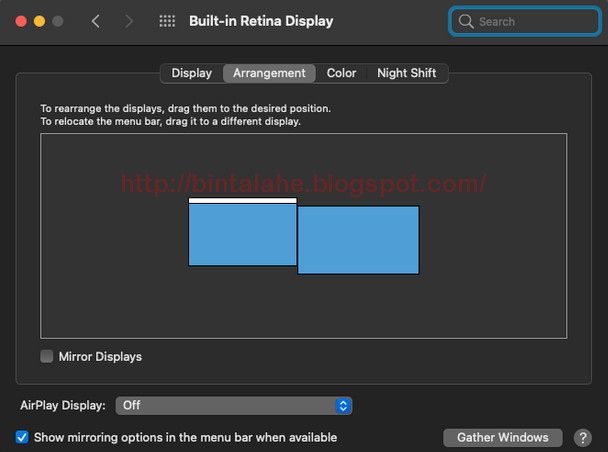Go back with the left chevron
This screenshot has width=608, height=452.
[96, 21]
